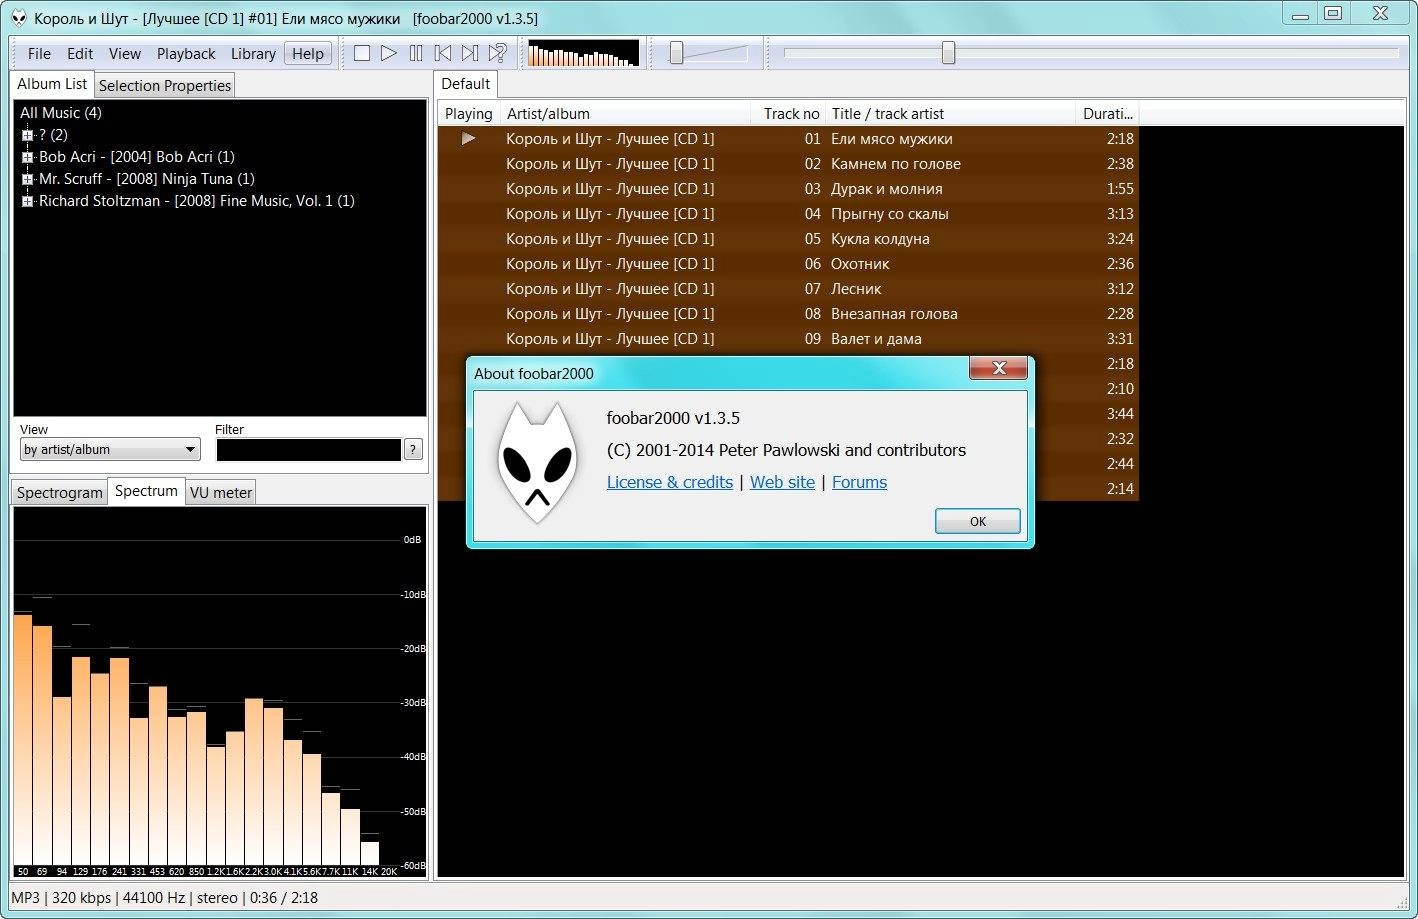Screen dimensions: 1418x919
Task: Click the 3:44 duration cell
Action: (1120, 414)
